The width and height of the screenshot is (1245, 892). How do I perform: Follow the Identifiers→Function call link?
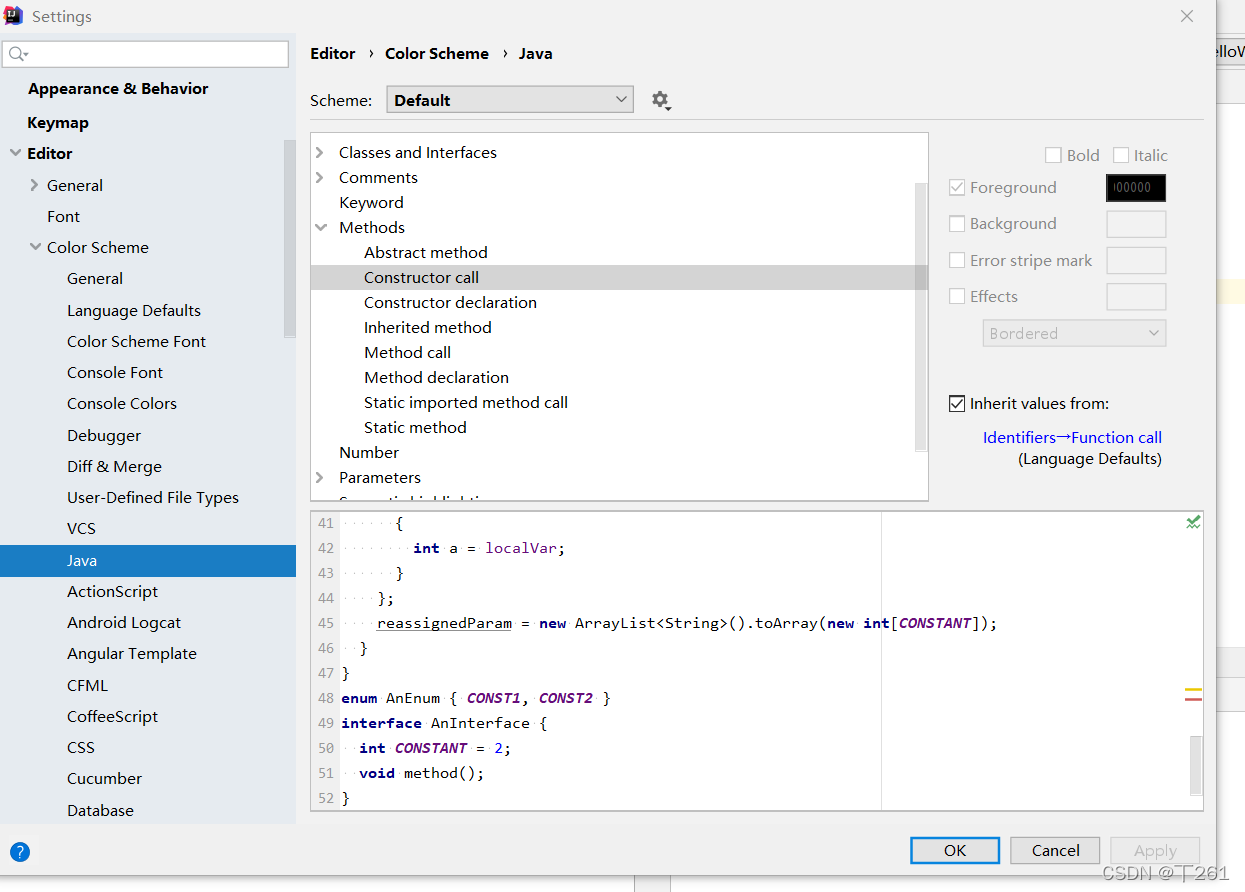(x=1072, y=437)
